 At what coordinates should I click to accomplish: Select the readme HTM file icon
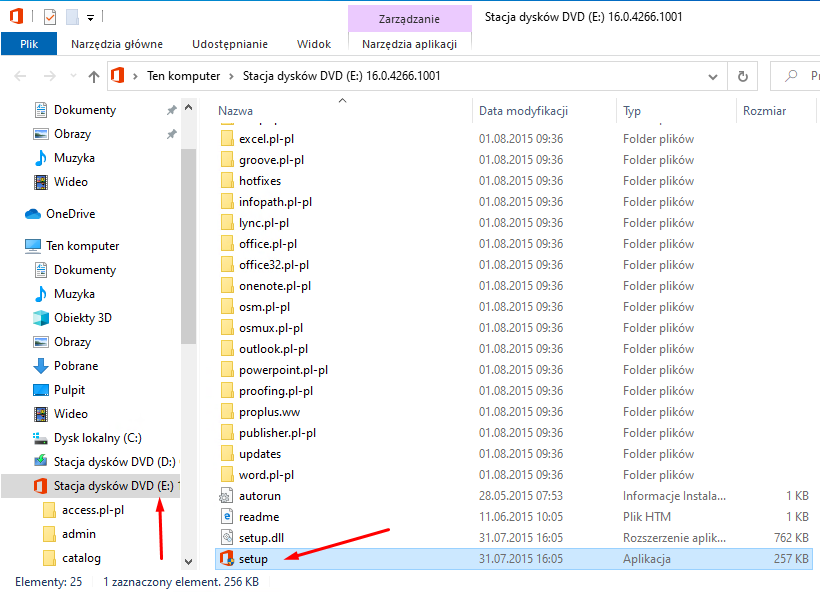[x=226, y=517]
